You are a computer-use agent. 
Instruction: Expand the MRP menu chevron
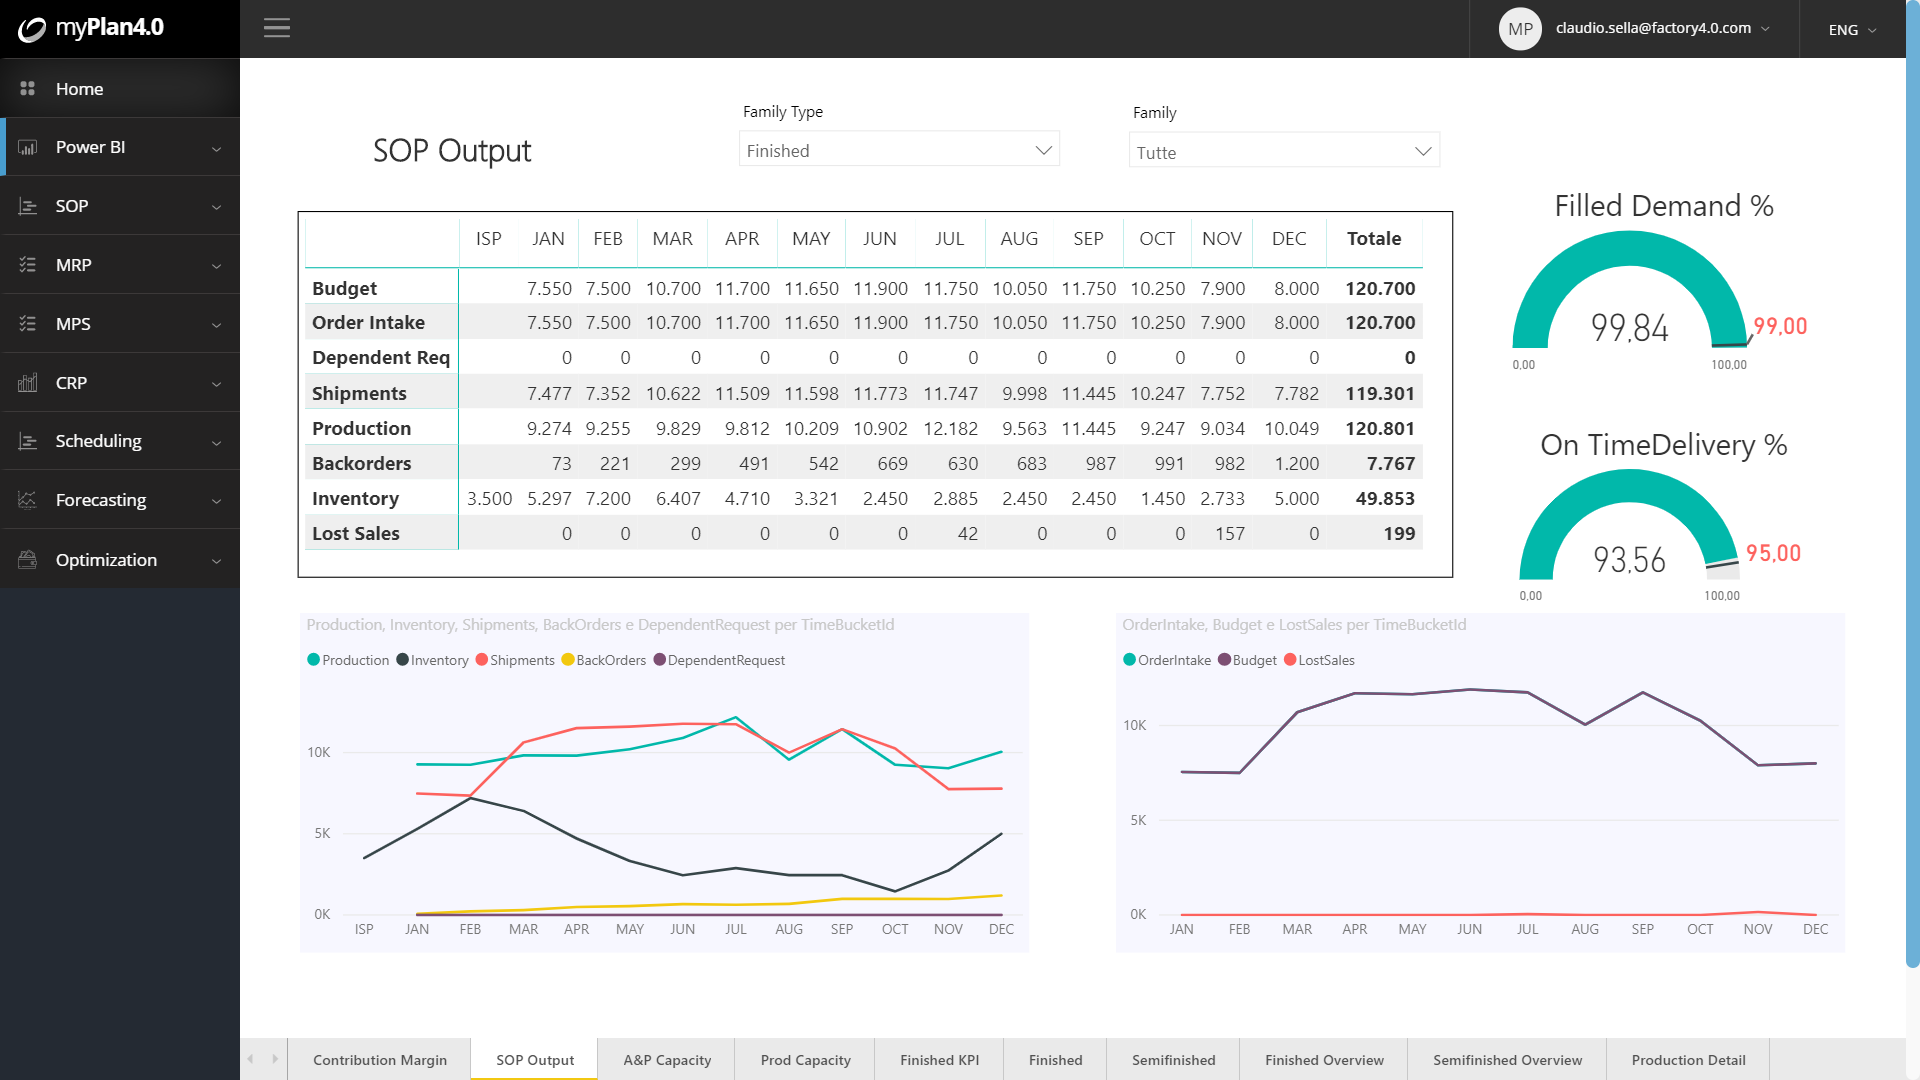216,266
